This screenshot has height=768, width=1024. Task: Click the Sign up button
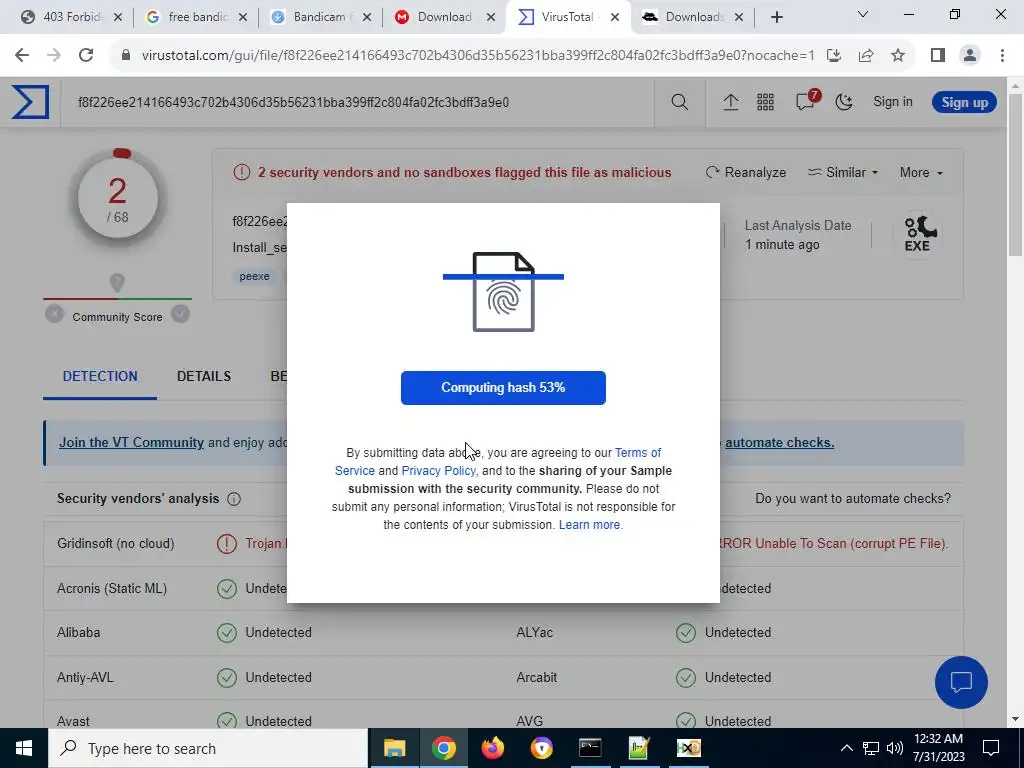click(964, 103)
